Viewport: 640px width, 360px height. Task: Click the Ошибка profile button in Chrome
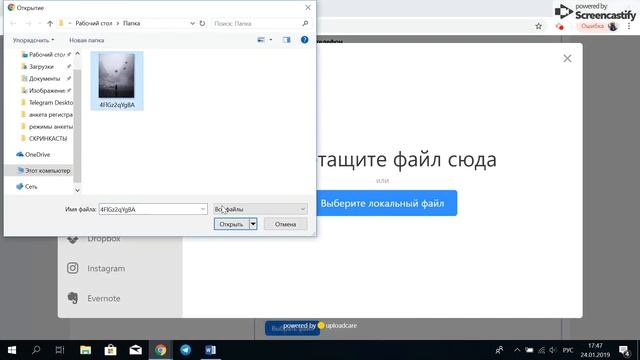(x=598, y=27)
